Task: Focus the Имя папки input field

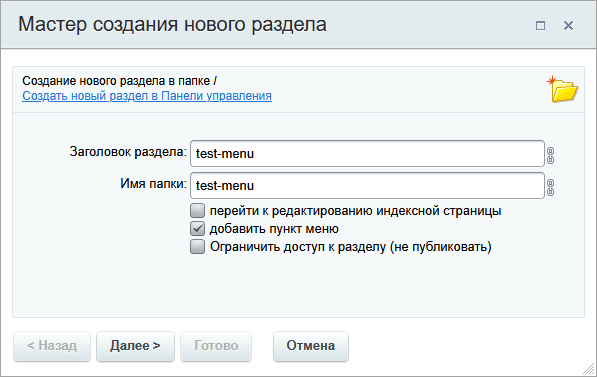Action: click(367, 185)
